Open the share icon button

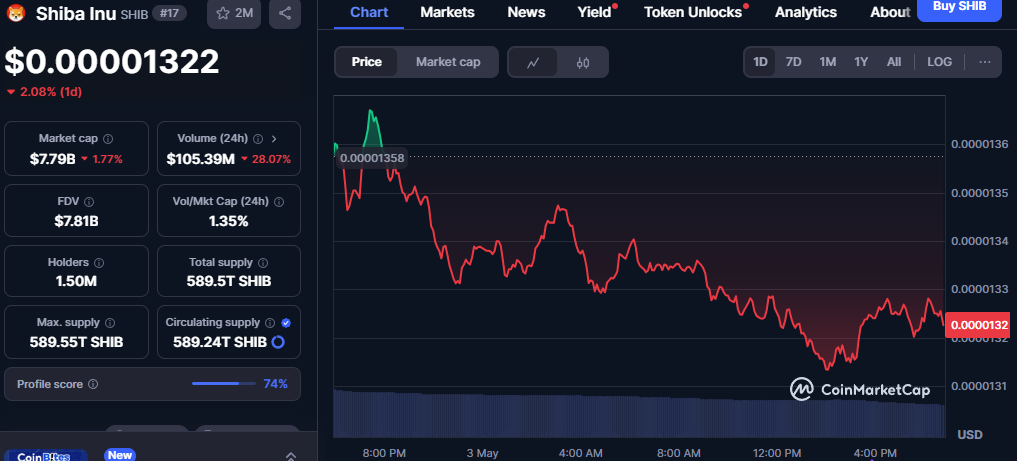[285, 13]
